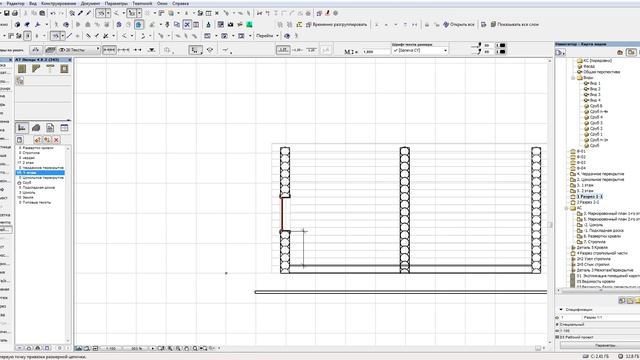
Task: Click the horizontal scrollbar of Navigator tree
Action: pos(600,290)
